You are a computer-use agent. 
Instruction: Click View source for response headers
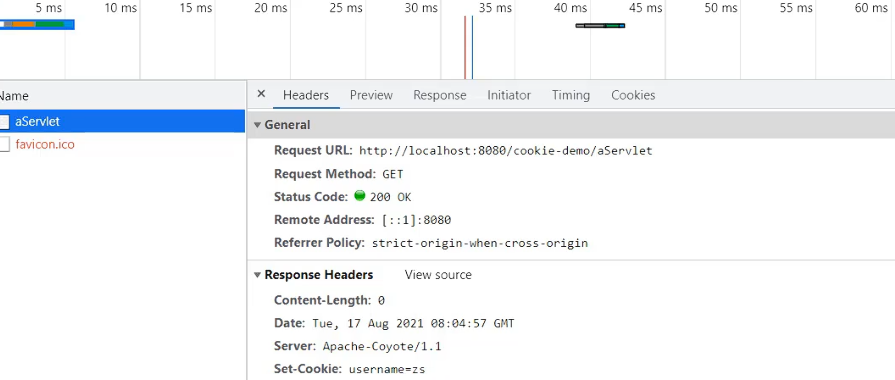pyautogui.click(x=438, y=275)
